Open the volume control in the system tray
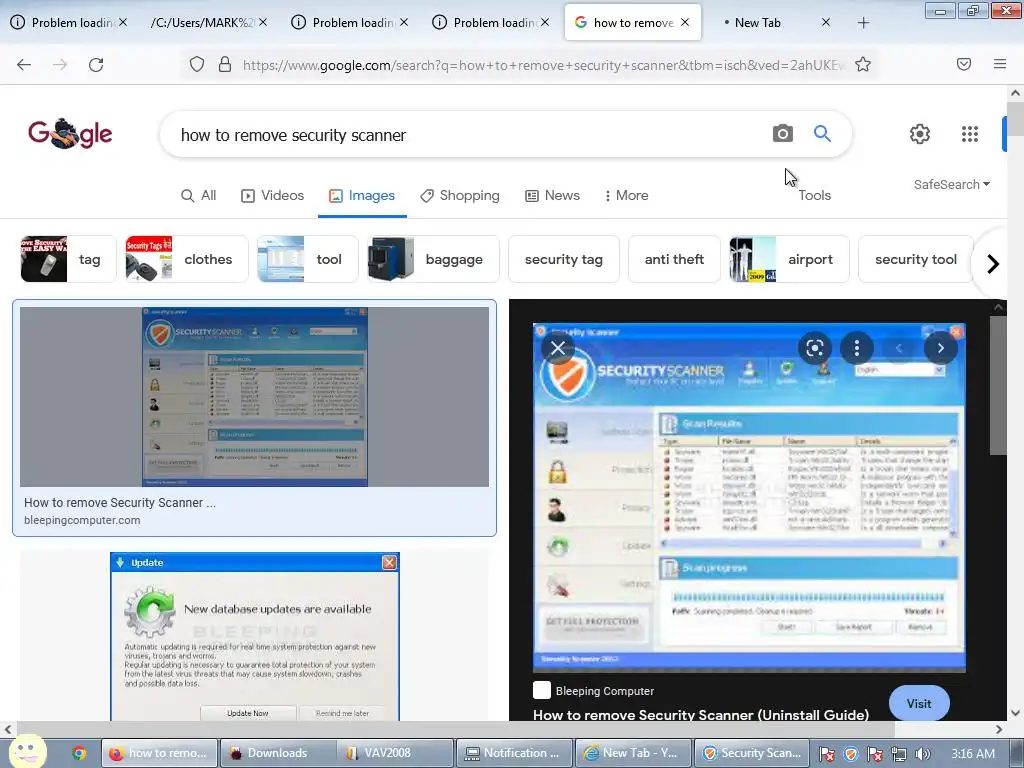This screenshot has width=1024, height=768. (x=922, y=754)
